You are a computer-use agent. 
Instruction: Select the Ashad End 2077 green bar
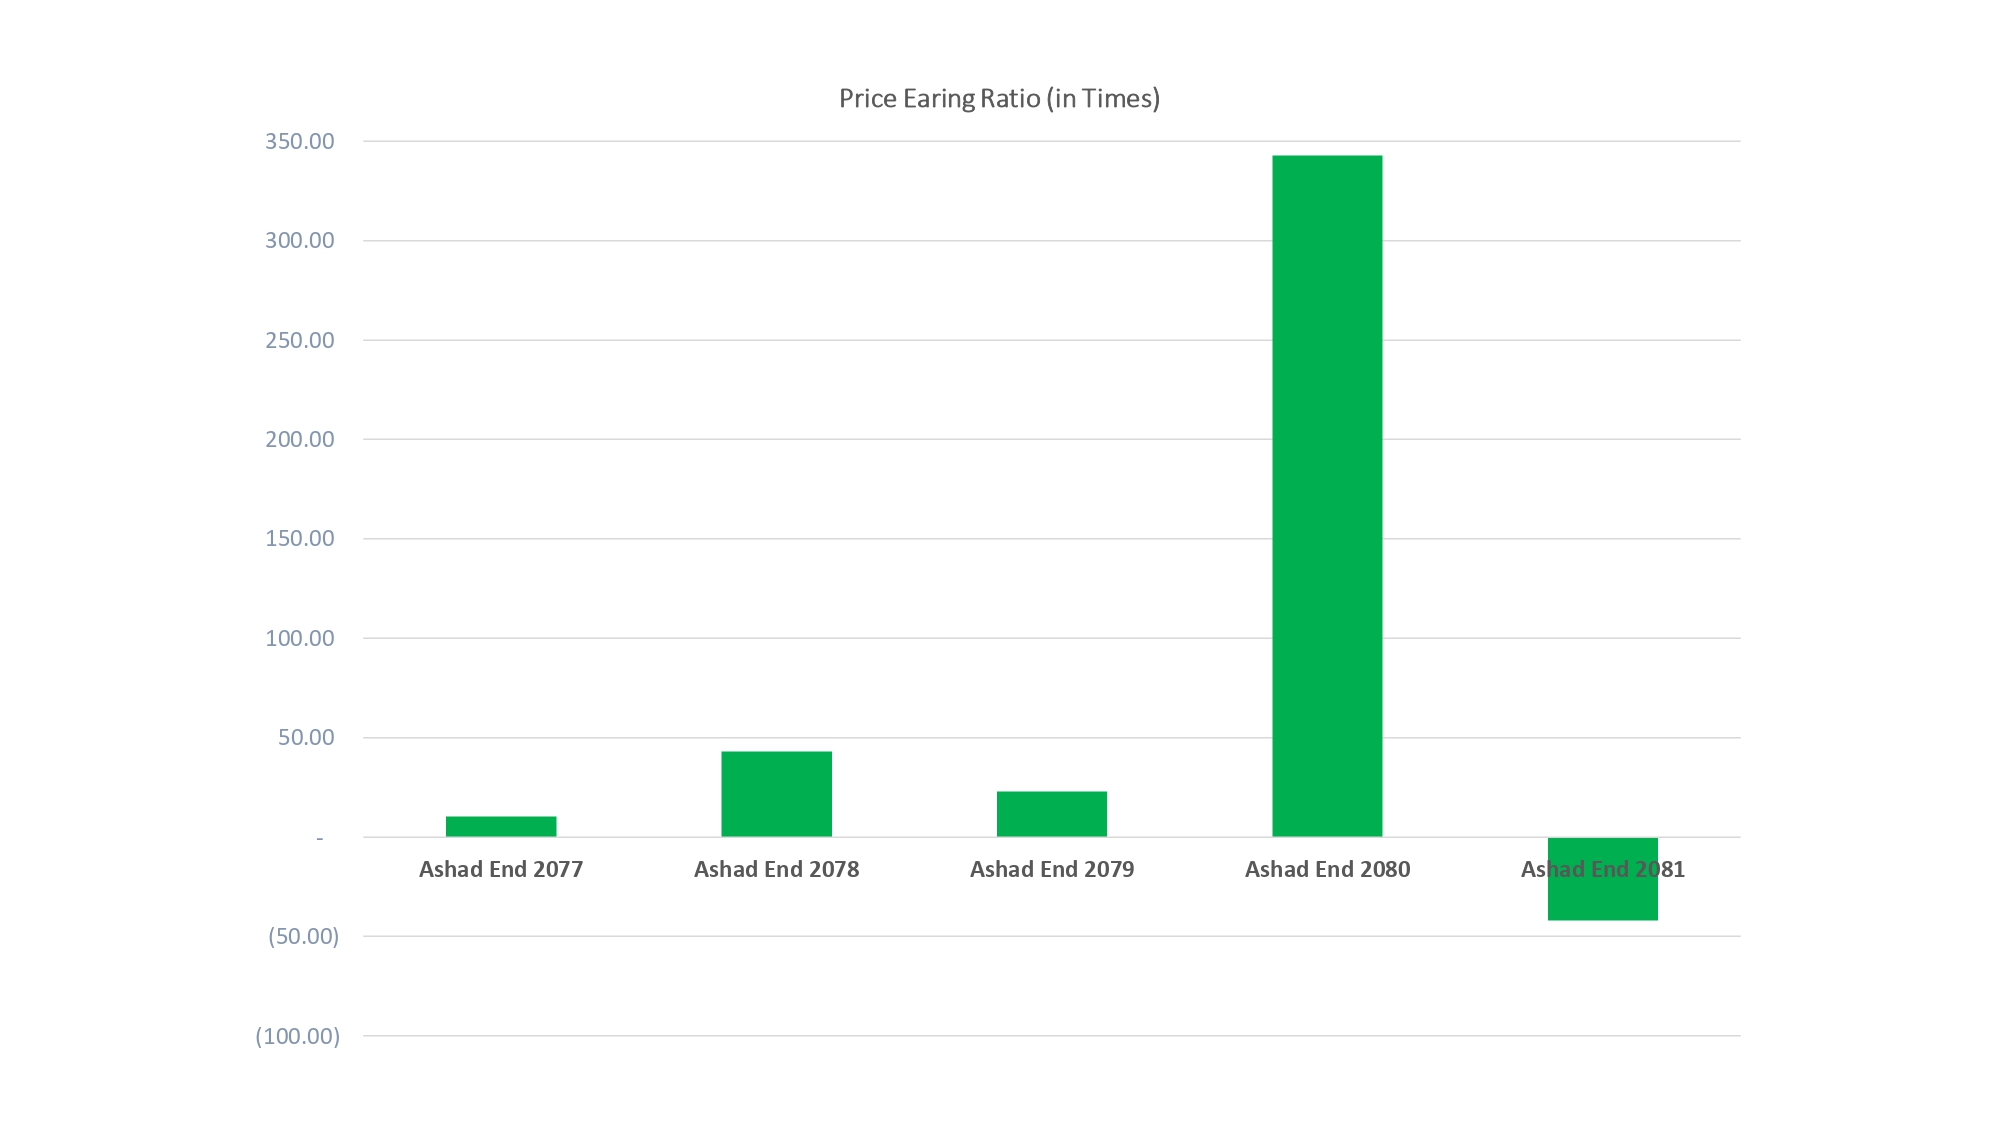coord(501,827)
